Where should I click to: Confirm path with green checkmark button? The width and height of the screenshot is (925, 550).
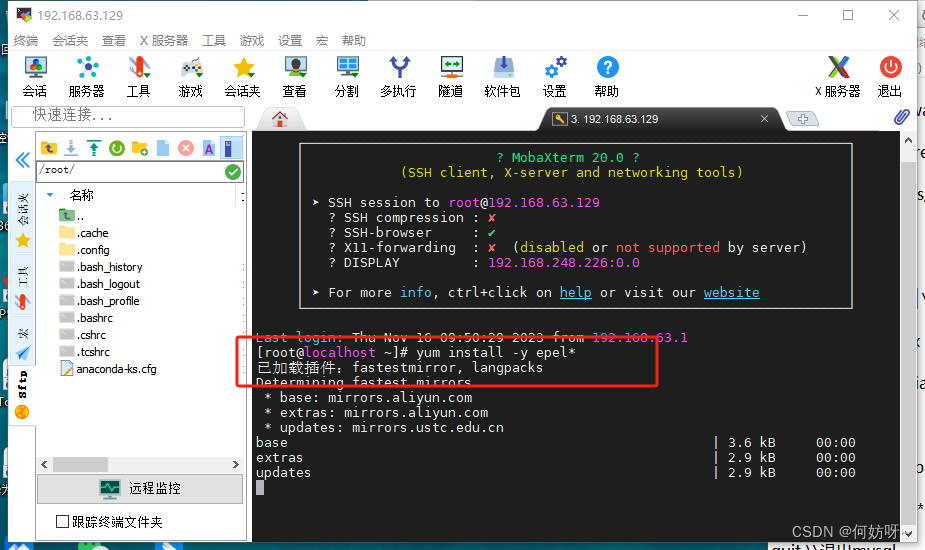pyautogui.click(x=233, y=172)
